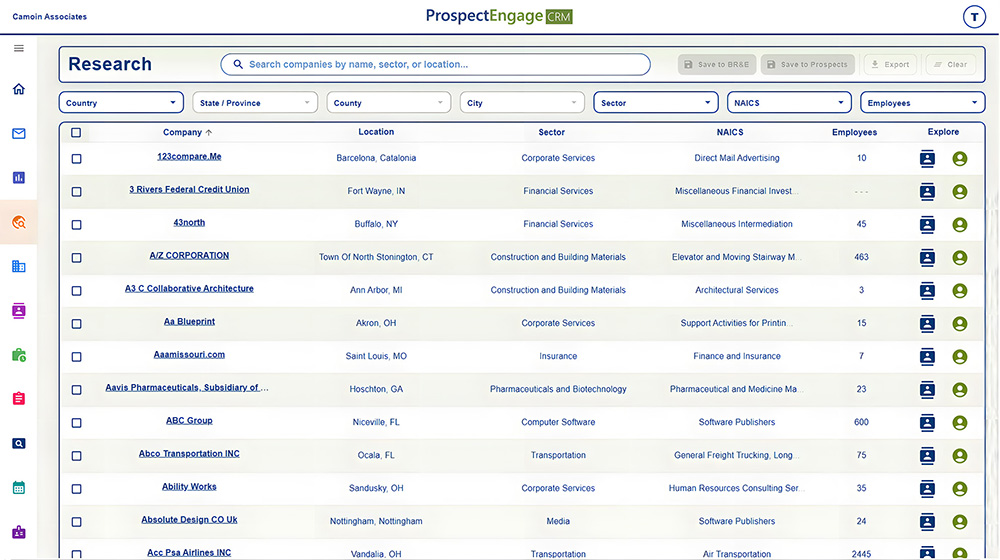Open the green briefcase sidebar icon
1000x560 pixels.
(x=18, y=355)
